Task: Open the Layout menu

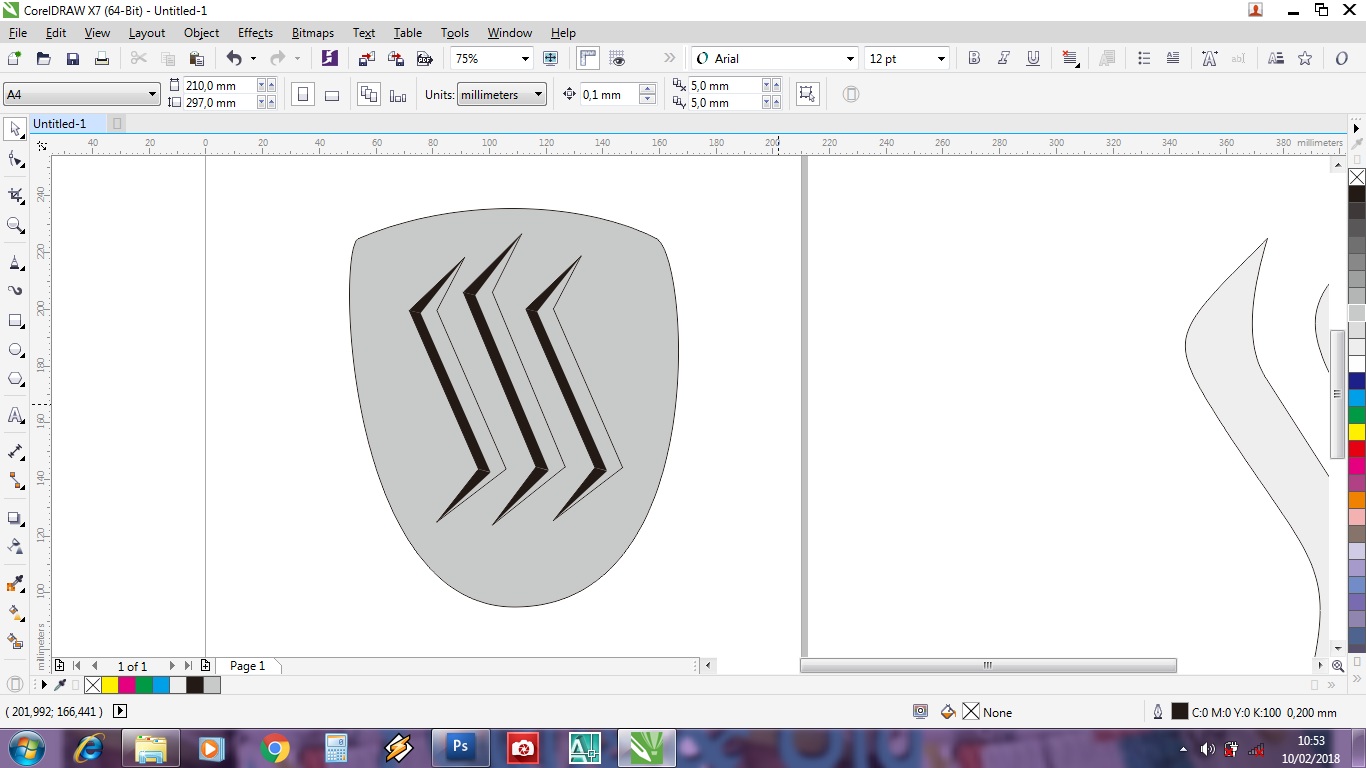Action: click(x=147, y=33)
